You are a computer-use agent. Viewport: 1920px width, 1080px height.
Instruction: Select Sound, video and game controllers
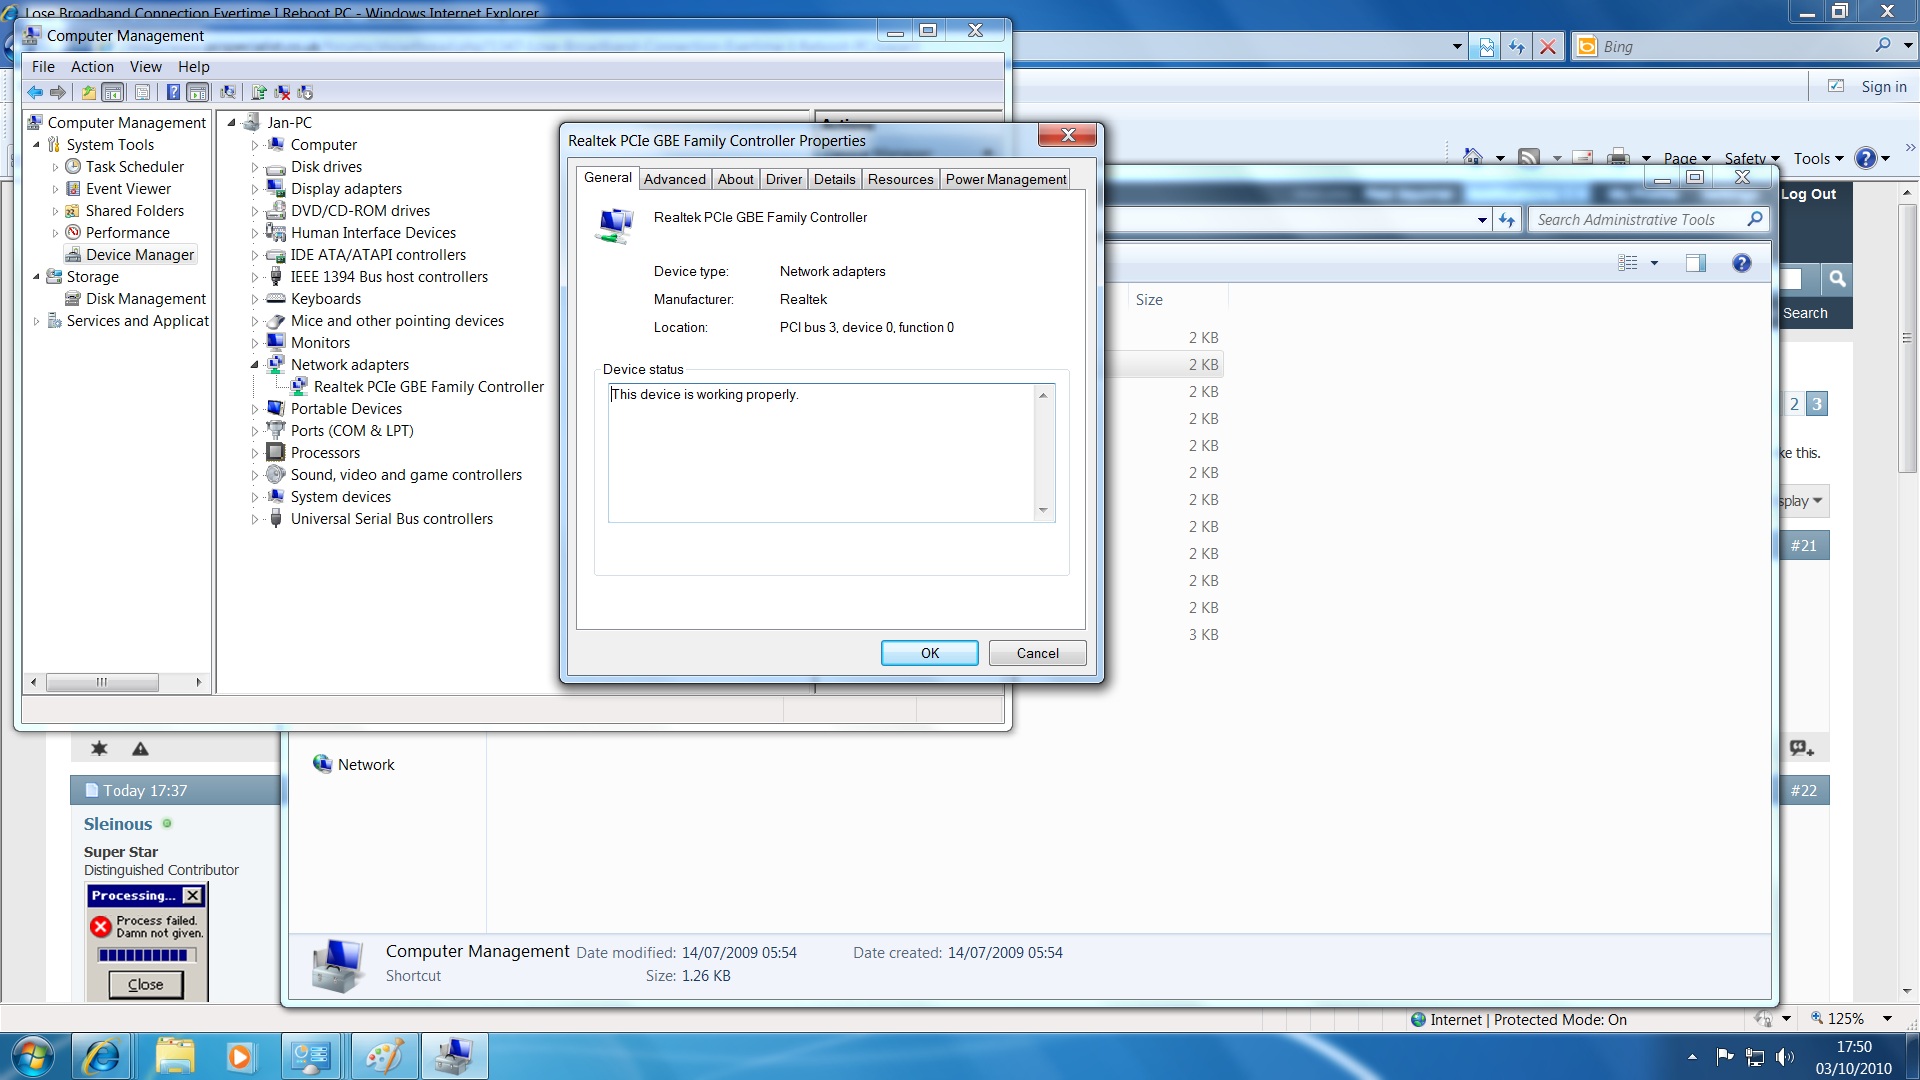406,475
